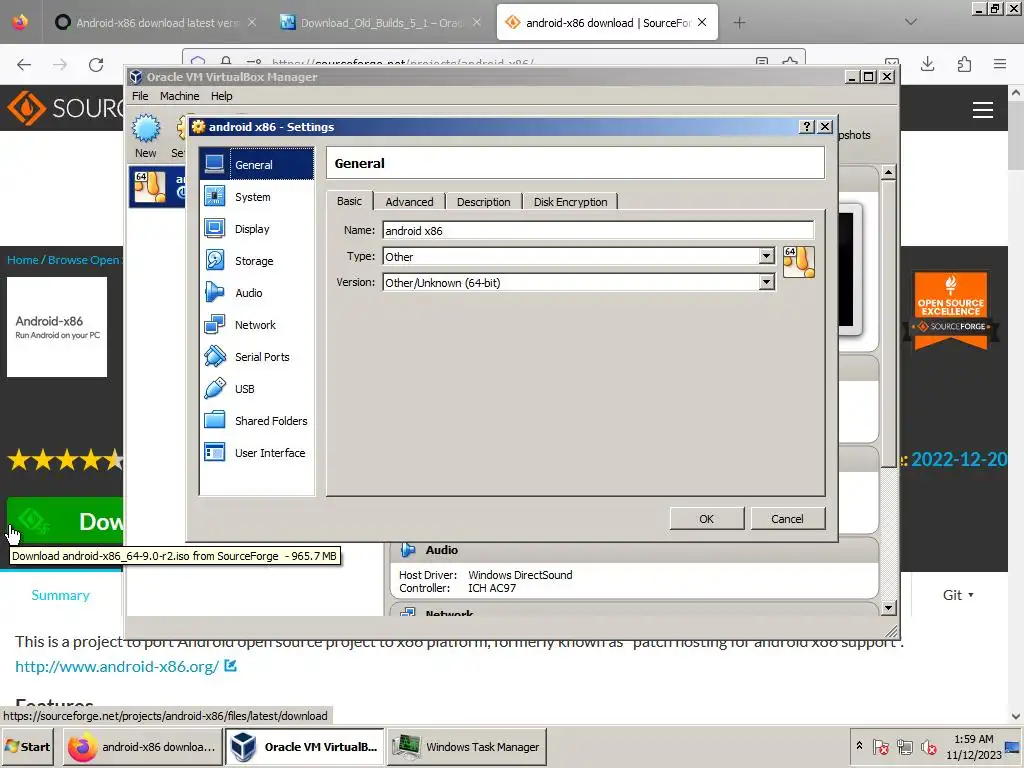Click the settings dialog help question mark
This screenshot has height=768, width=1024.
pyautogui.click(x=807, y=127)
